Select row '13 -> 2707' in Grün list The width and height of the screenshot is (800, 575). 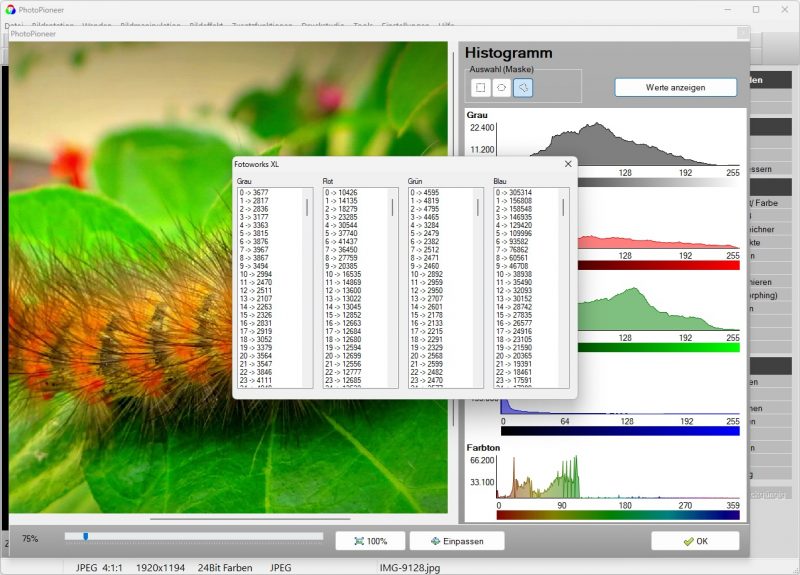tap(427, 298)
